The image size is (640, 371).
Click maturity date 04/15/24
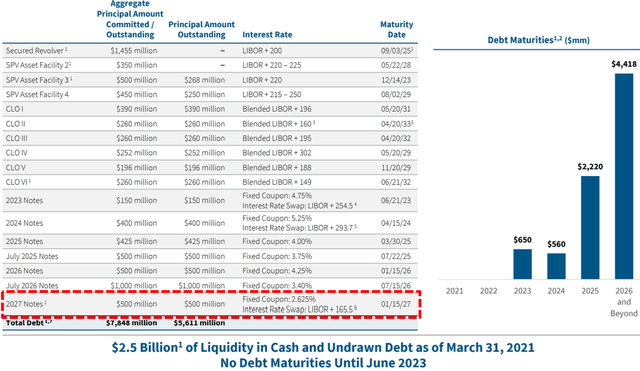[396, 223]
